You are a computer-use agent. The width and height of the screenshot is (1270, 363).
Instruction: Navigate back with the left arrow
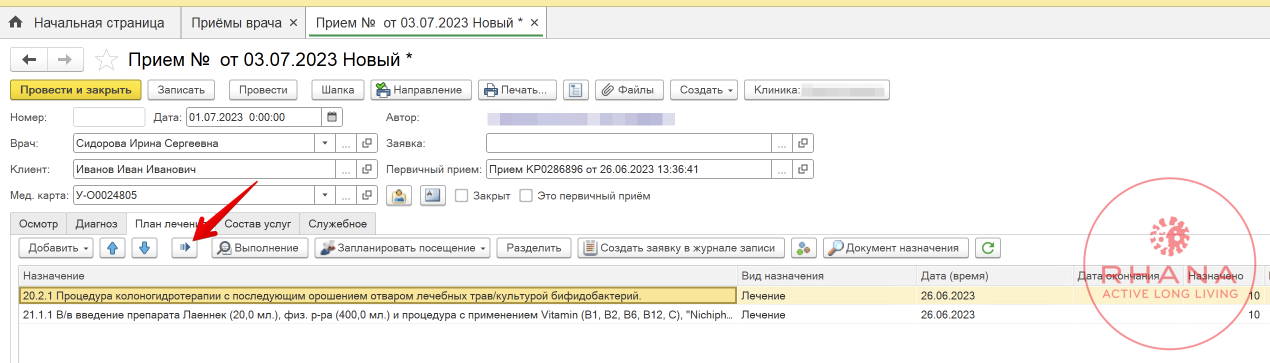coord(29,59)
